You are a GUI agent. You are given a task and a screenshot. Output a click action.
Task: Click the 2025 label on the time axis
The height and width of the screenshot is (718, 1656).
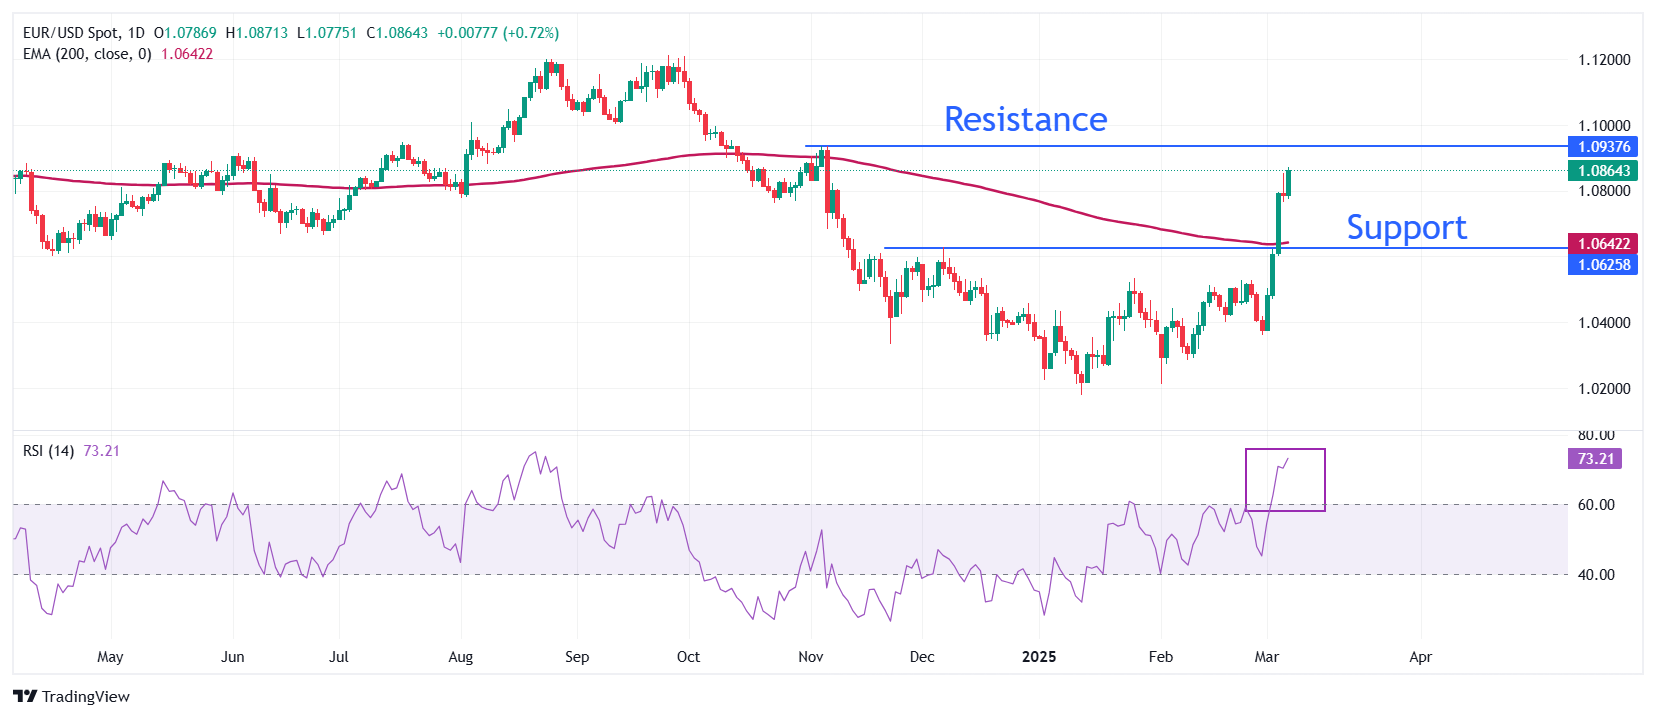pyautogui.click(x=1039, y=657)
